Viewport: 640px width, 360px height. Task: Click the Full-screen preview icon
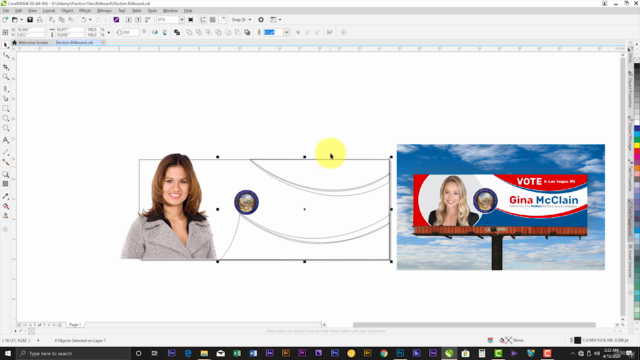191,20
